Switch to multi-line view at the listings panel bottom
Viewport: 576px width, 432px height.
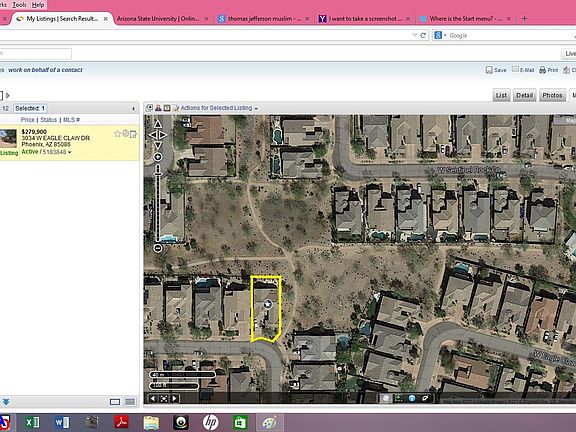[130, 402]
